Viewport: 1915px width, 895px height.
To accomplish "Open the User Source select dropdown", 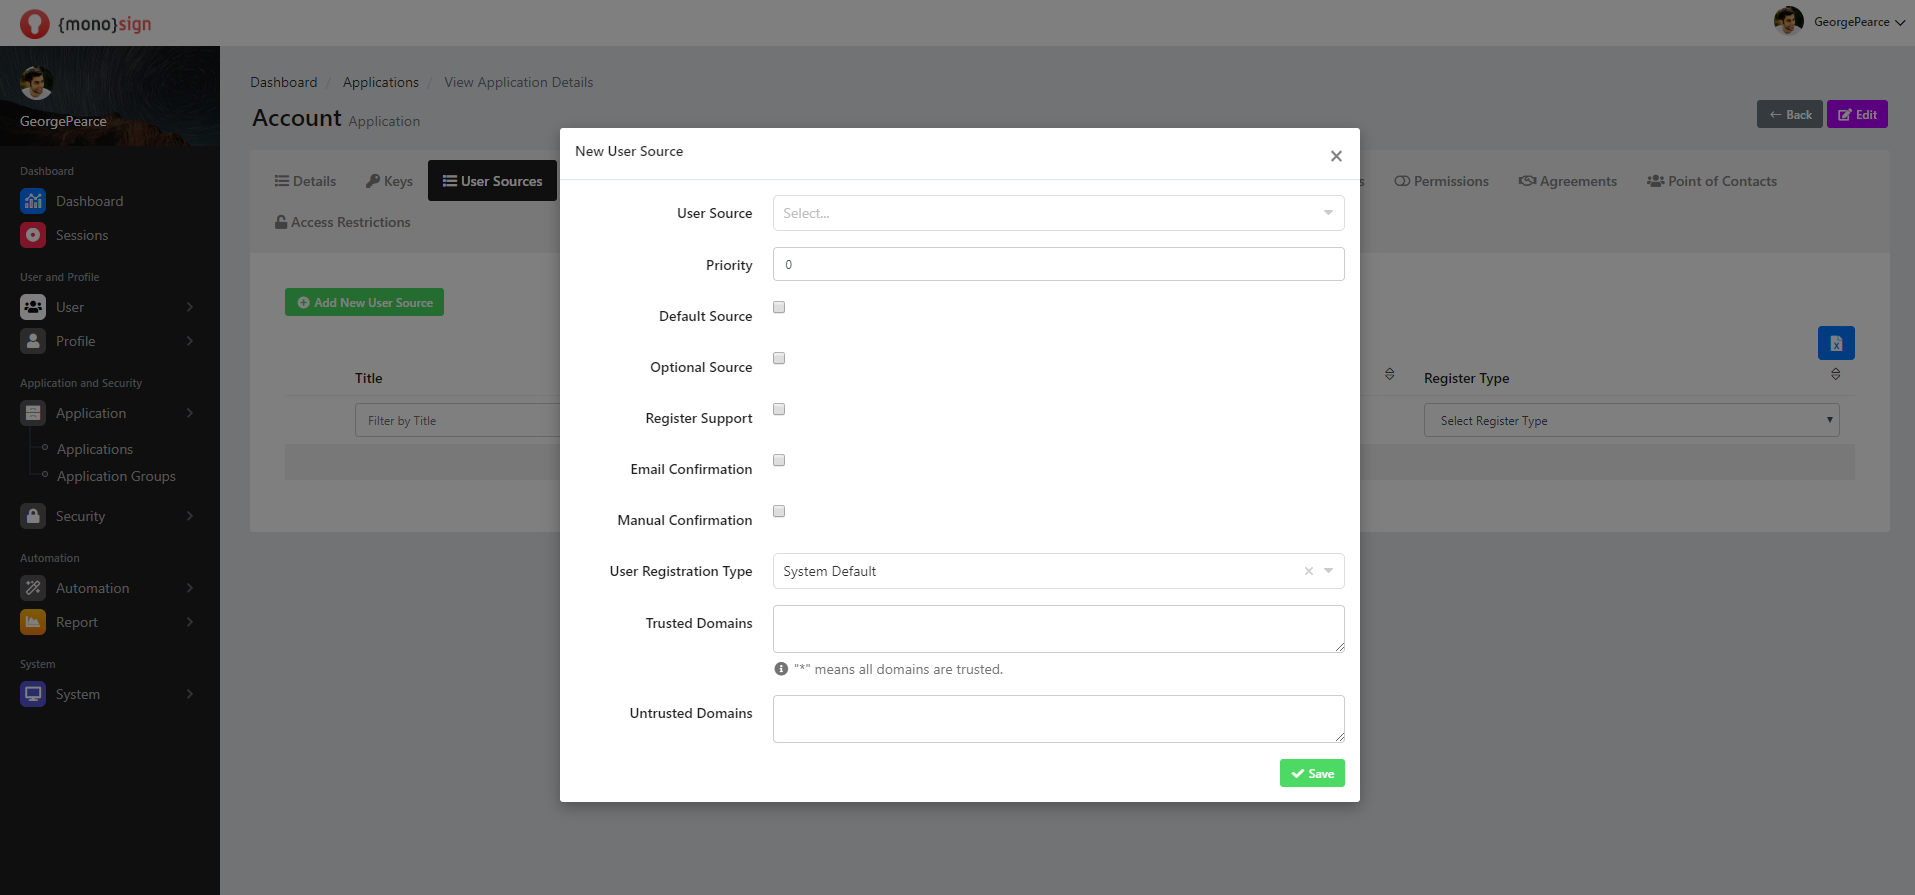I will tap(1058, 213).
